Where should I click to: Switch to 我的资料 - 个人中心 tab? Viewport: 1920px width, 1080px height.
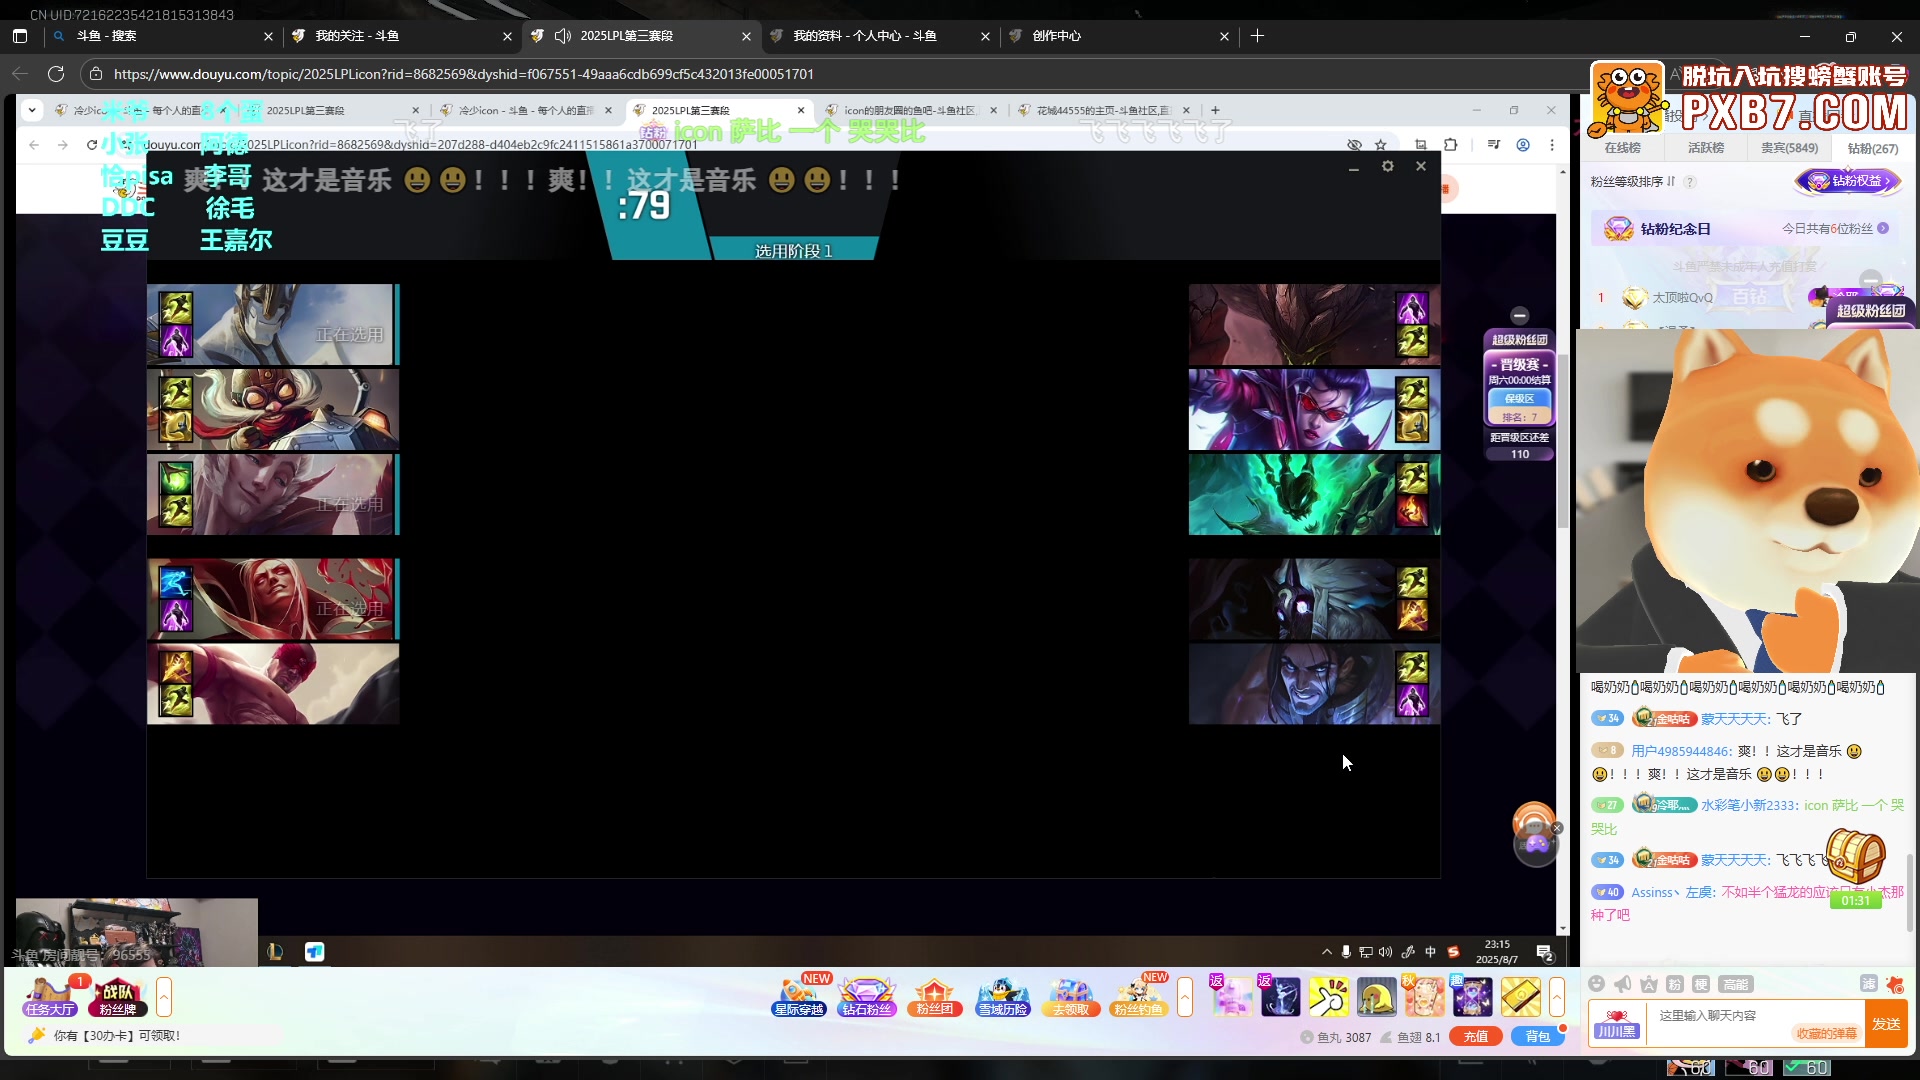[878, 36]
